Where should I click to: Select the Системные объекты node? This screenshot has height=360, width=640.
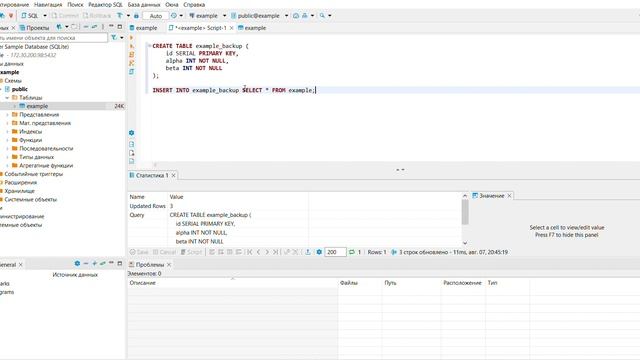pos(31,200)
